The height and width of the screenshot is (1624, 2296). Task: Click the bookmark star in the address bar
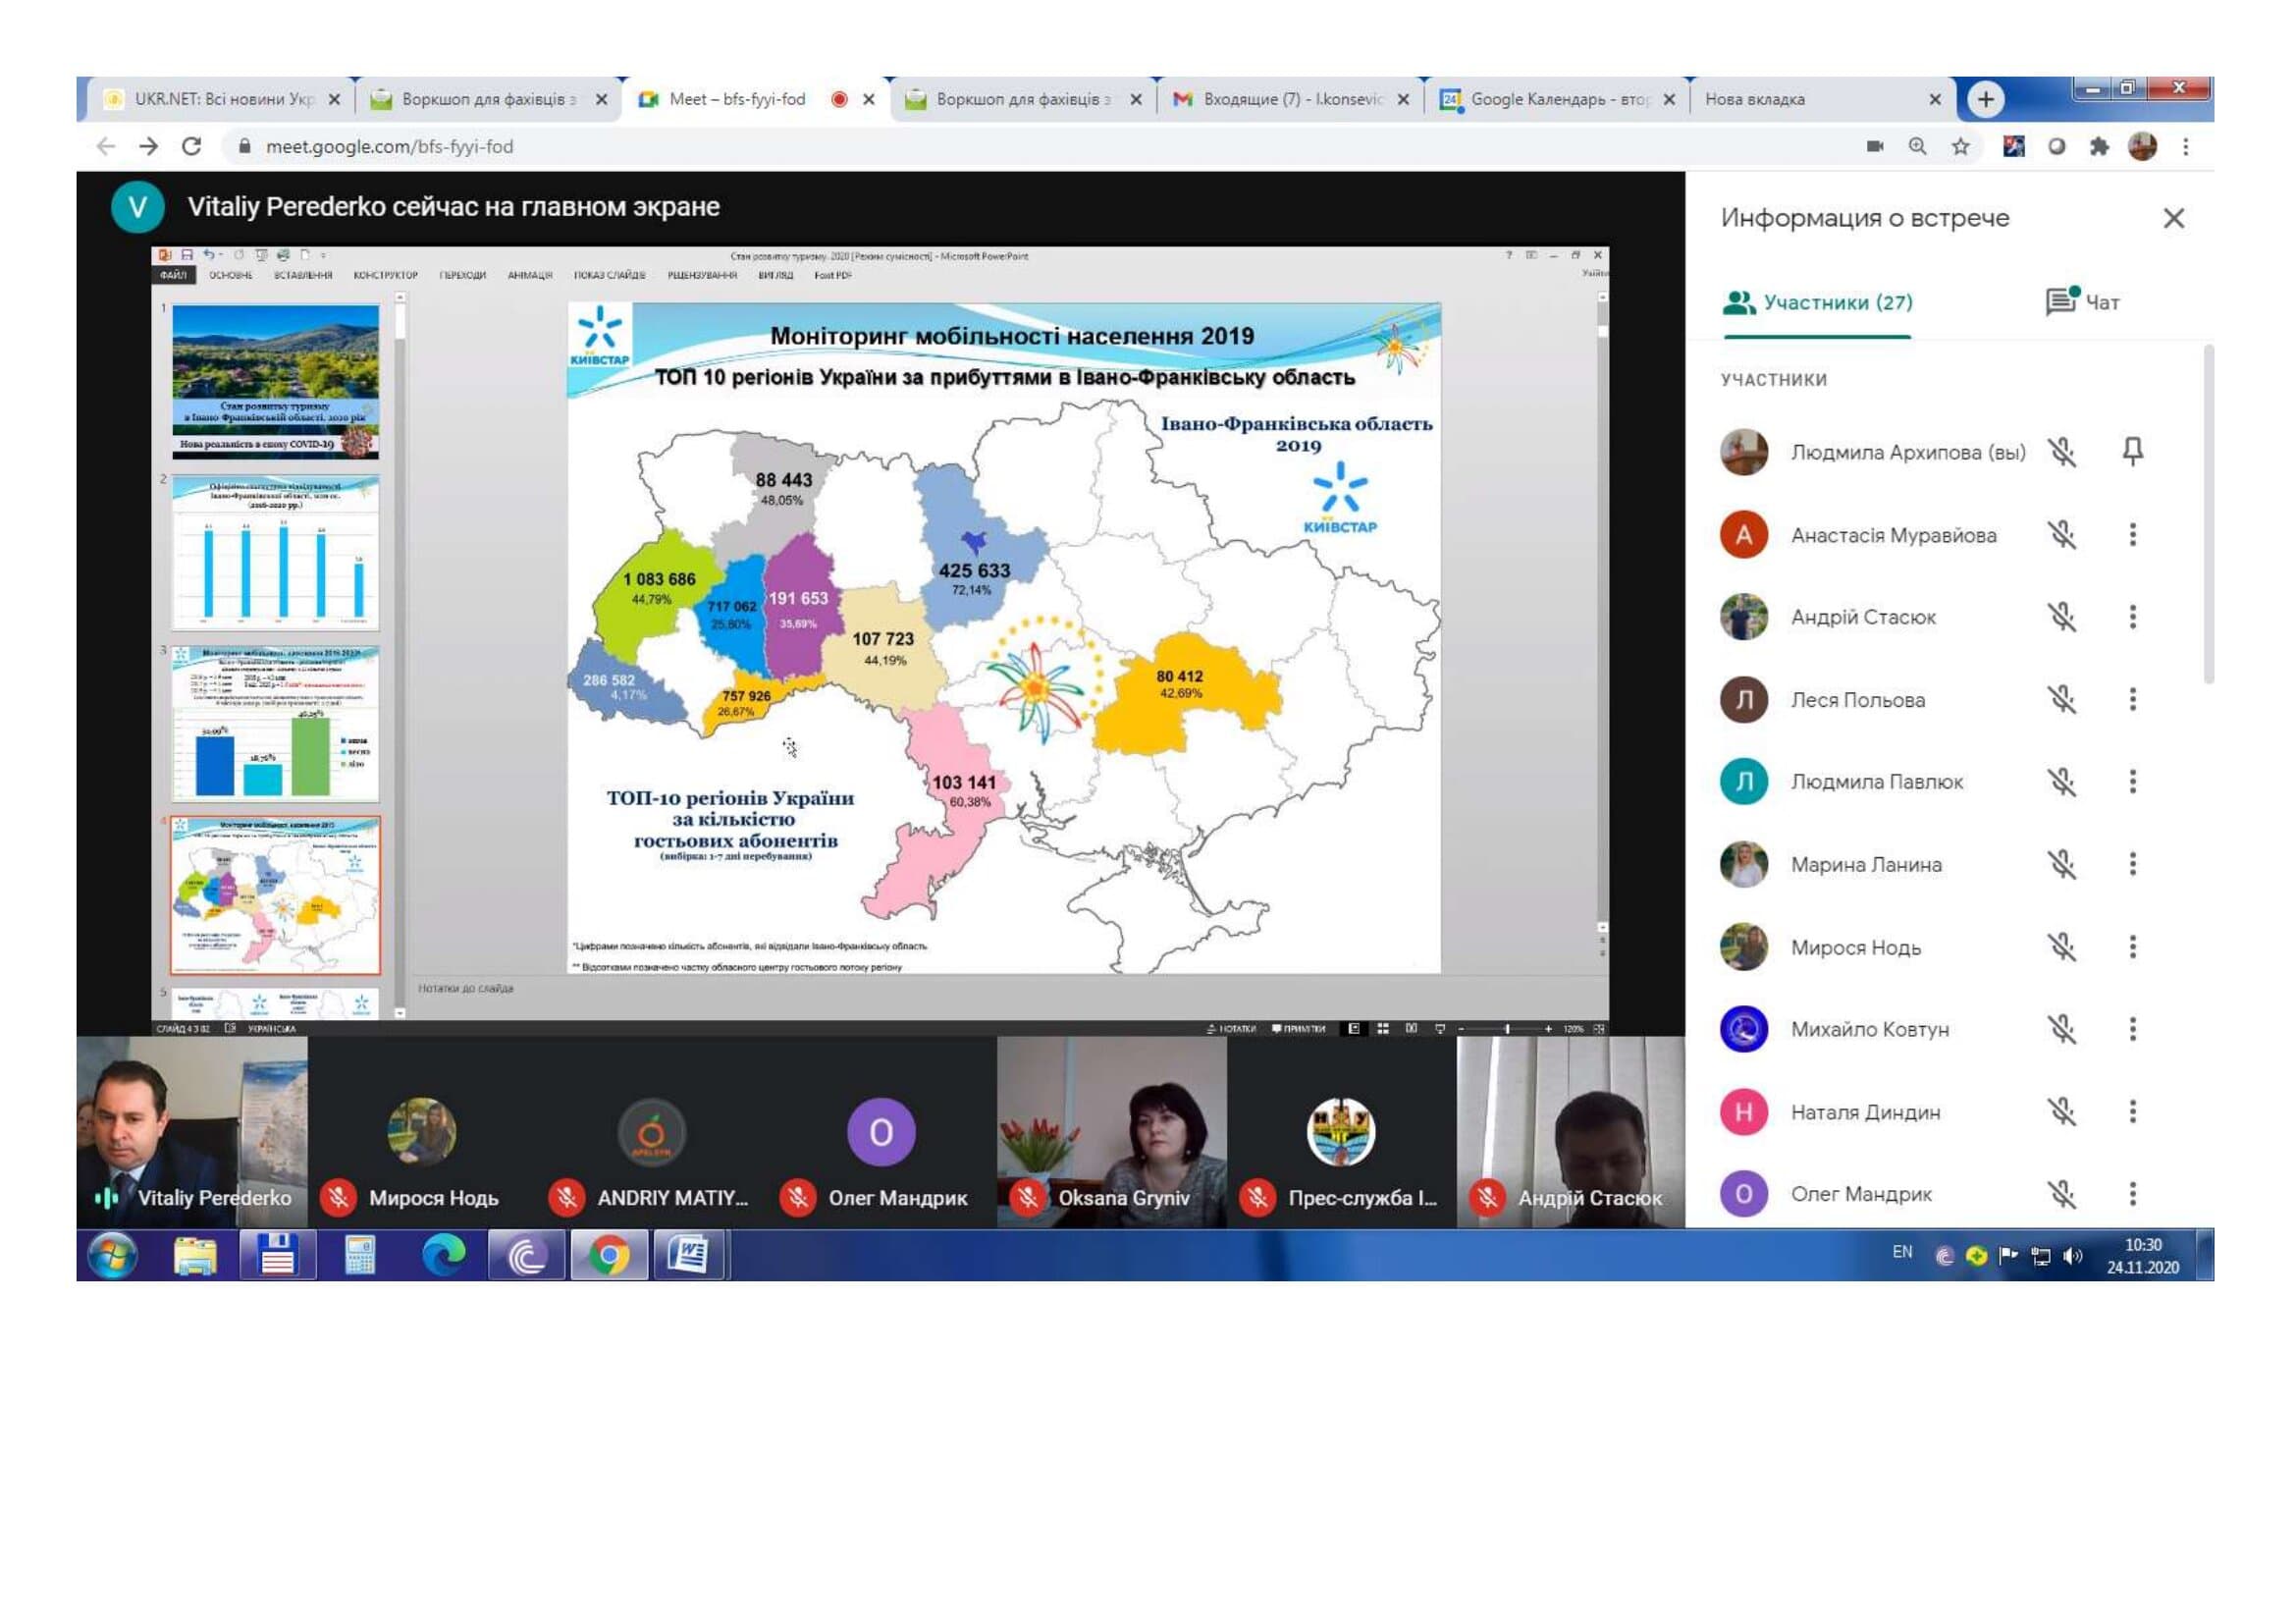[1960, 147]
